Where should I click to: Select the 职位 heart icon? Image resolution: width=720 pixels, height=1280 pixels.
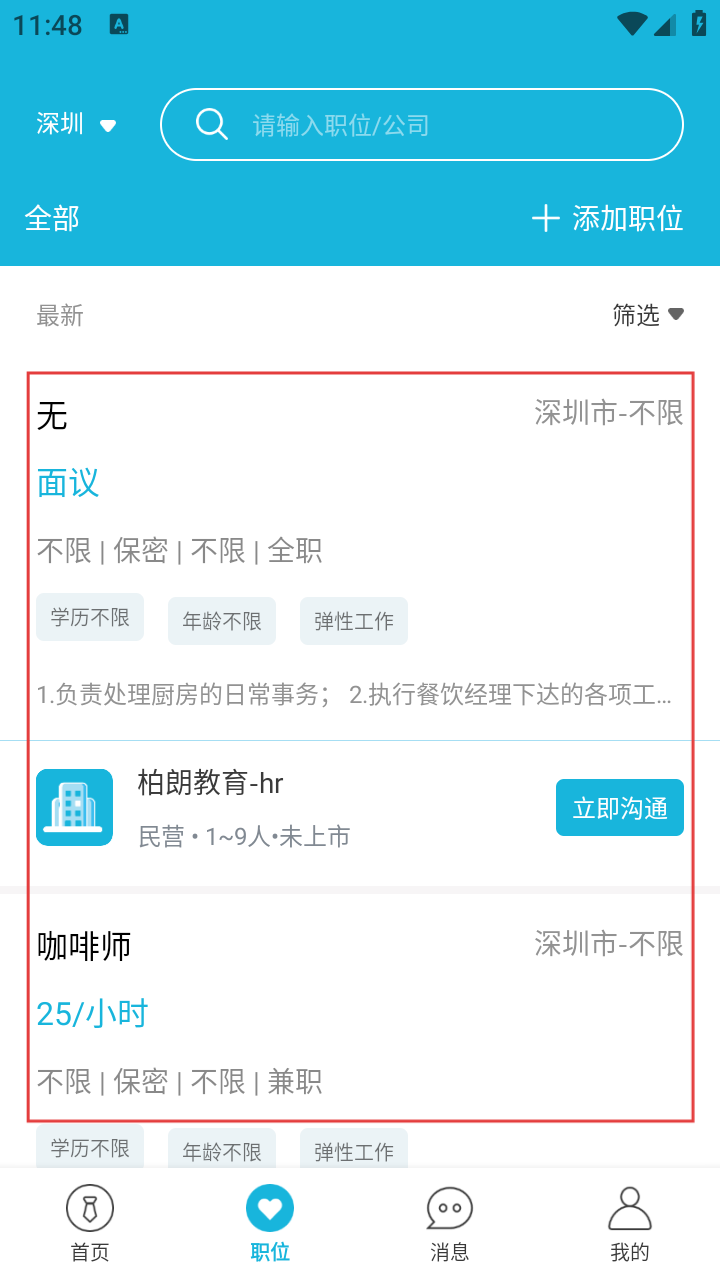coord(270,1208)
